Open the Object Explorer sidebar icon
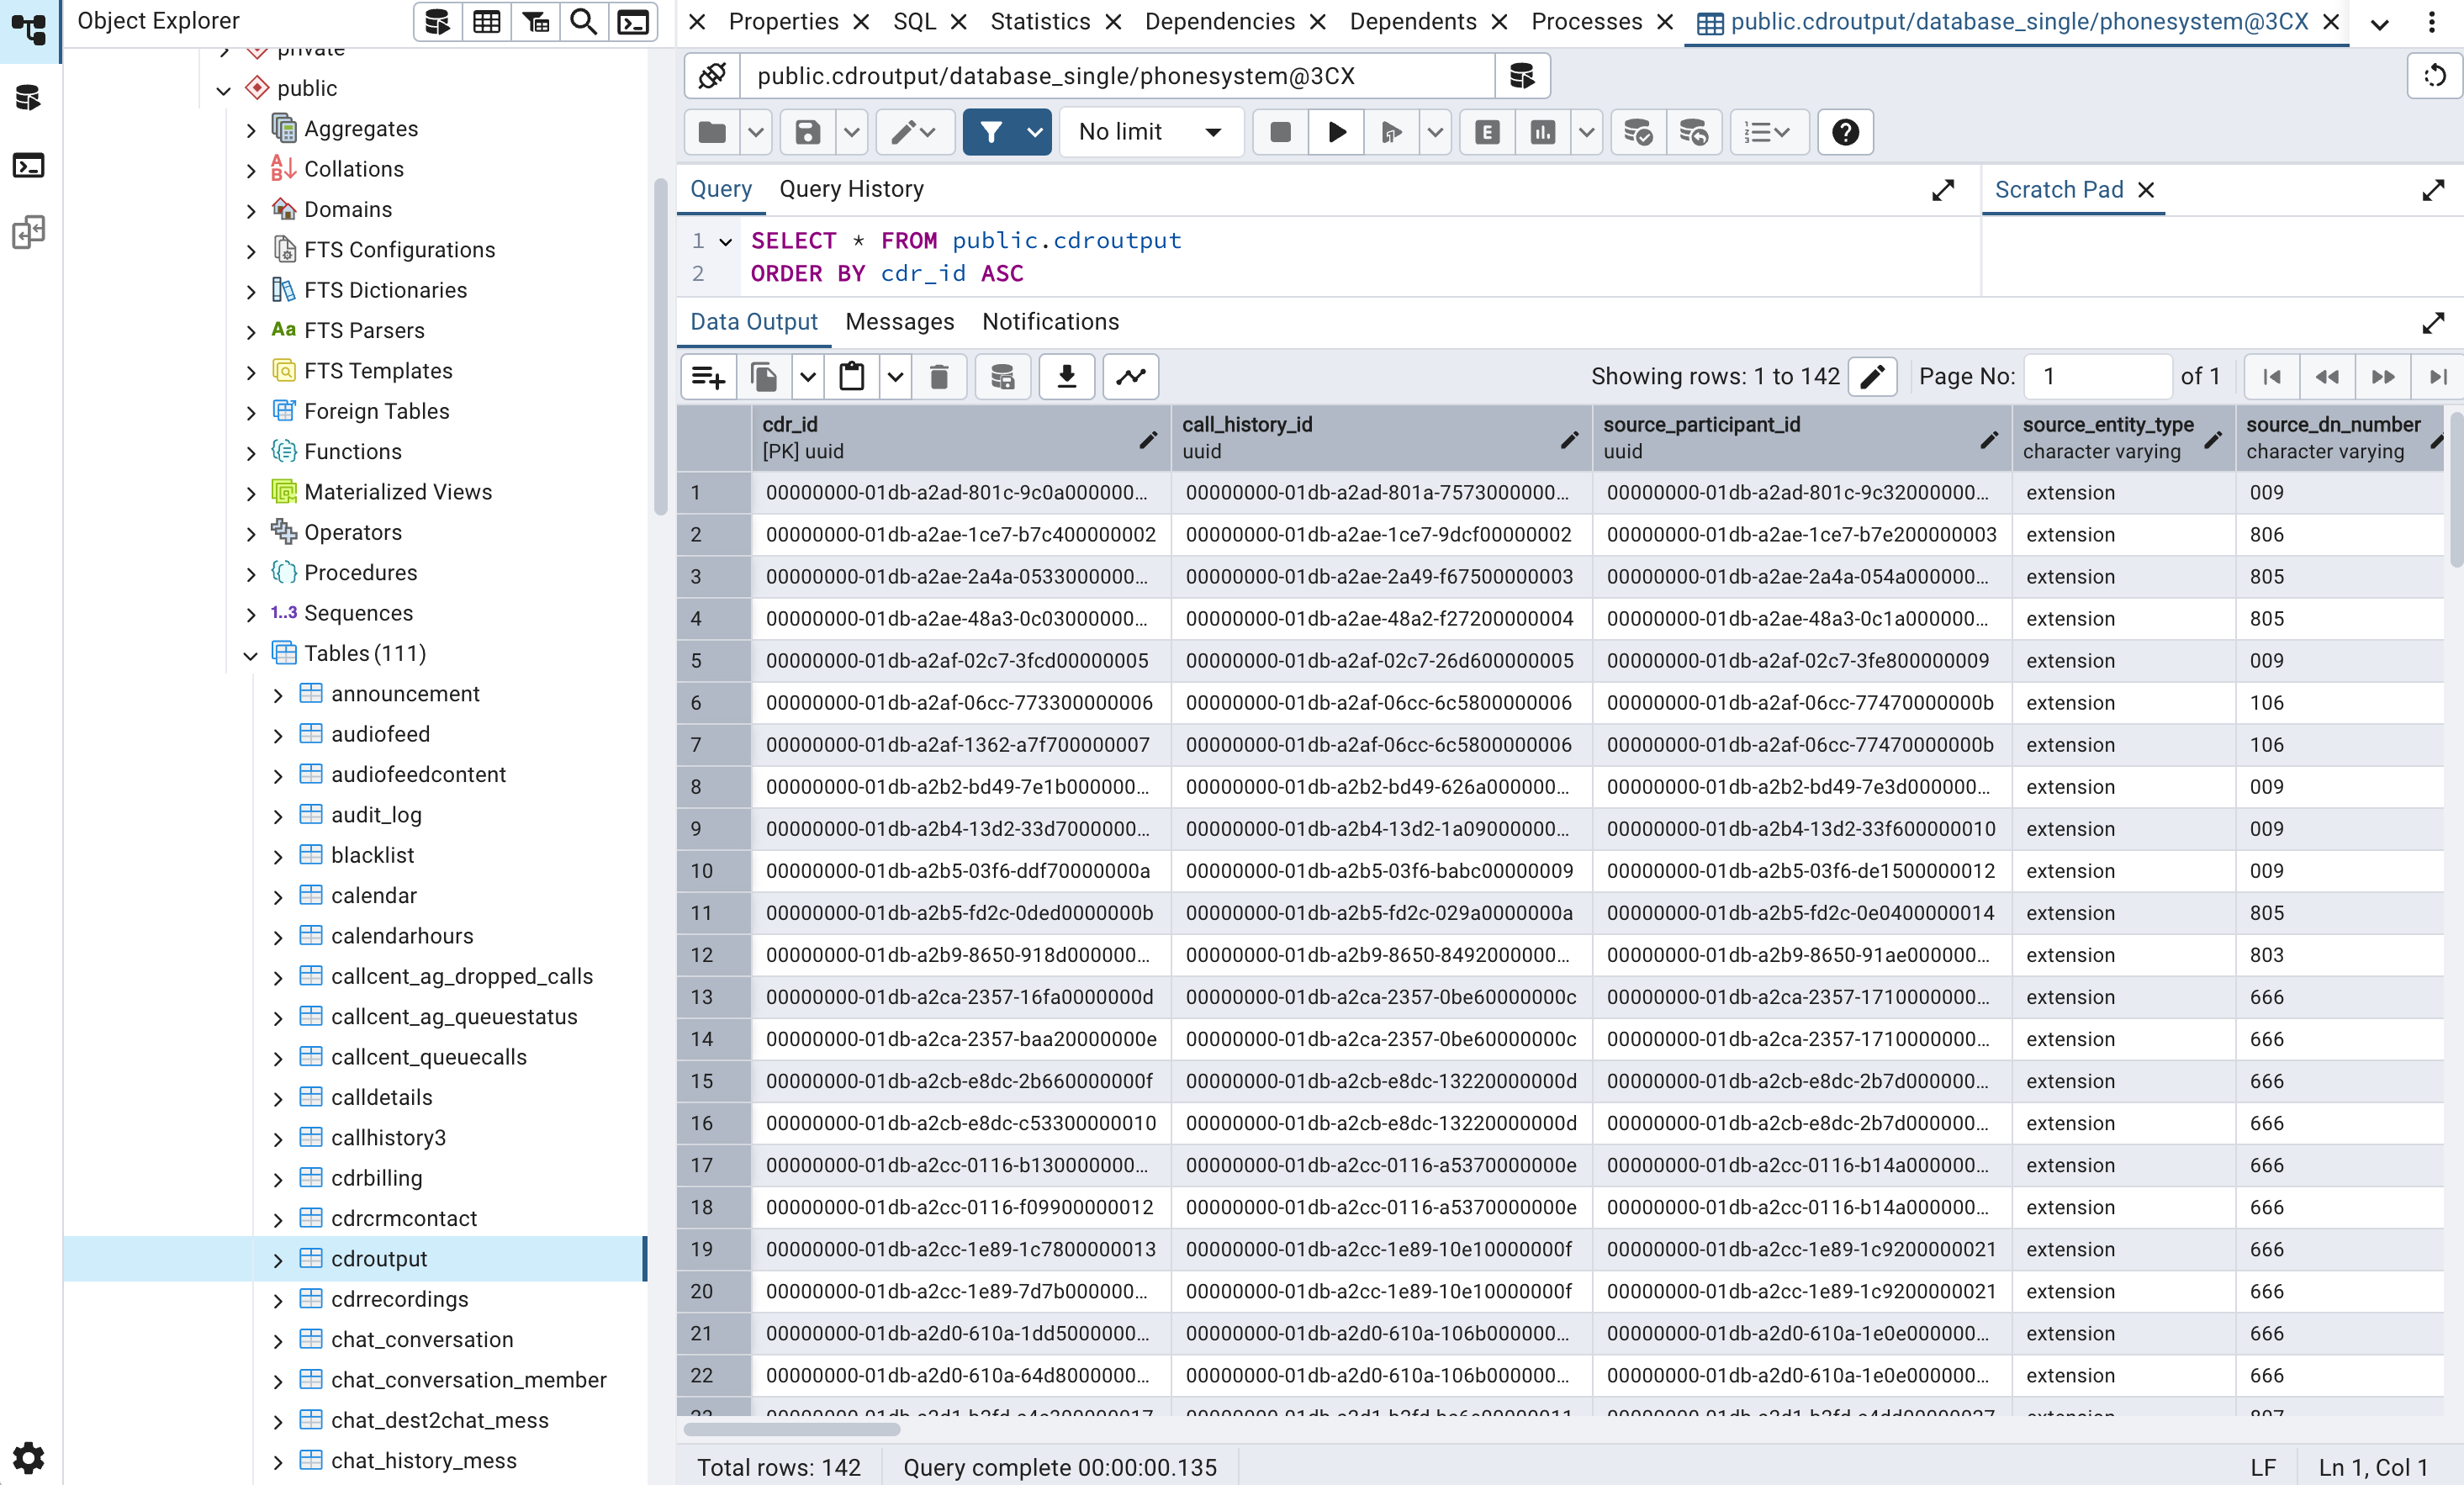The width and height of the screenshot is (2464, 1485). coord(29,30)
